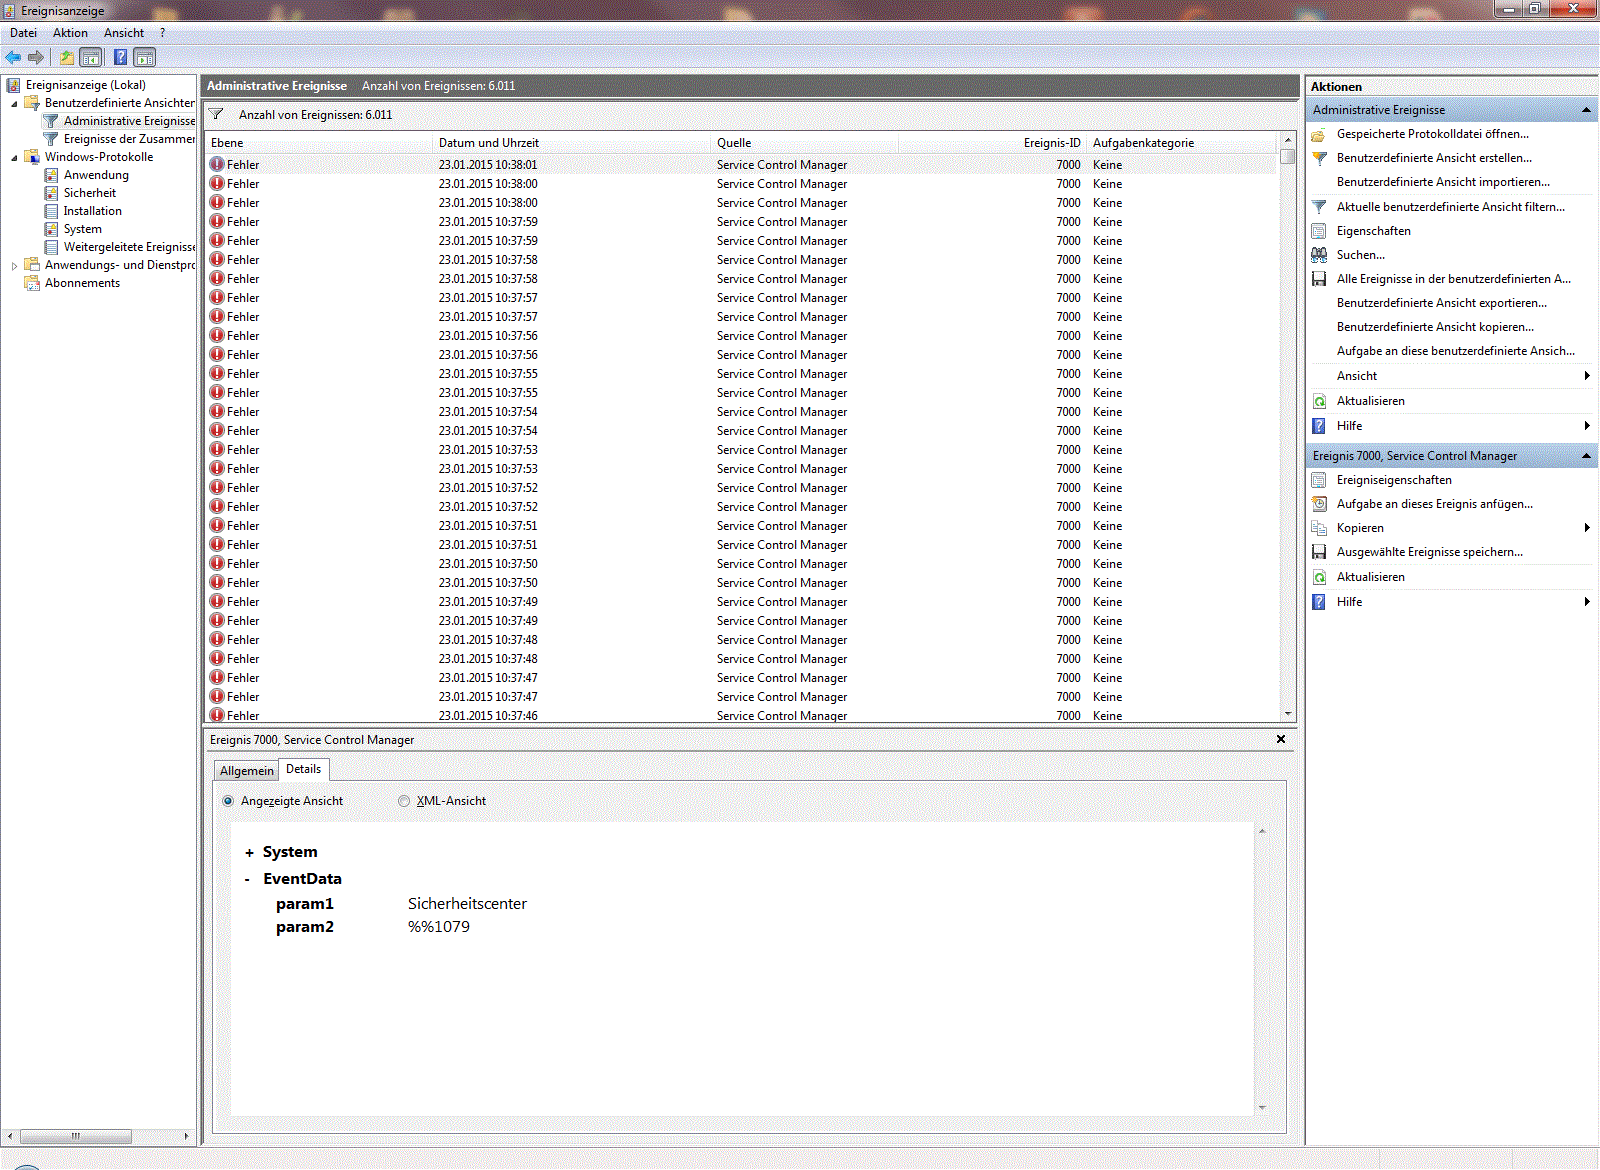Click tree pane horizontal scrollbar thumb
1600x1170 pixels.
click(x=76, y=1136)
